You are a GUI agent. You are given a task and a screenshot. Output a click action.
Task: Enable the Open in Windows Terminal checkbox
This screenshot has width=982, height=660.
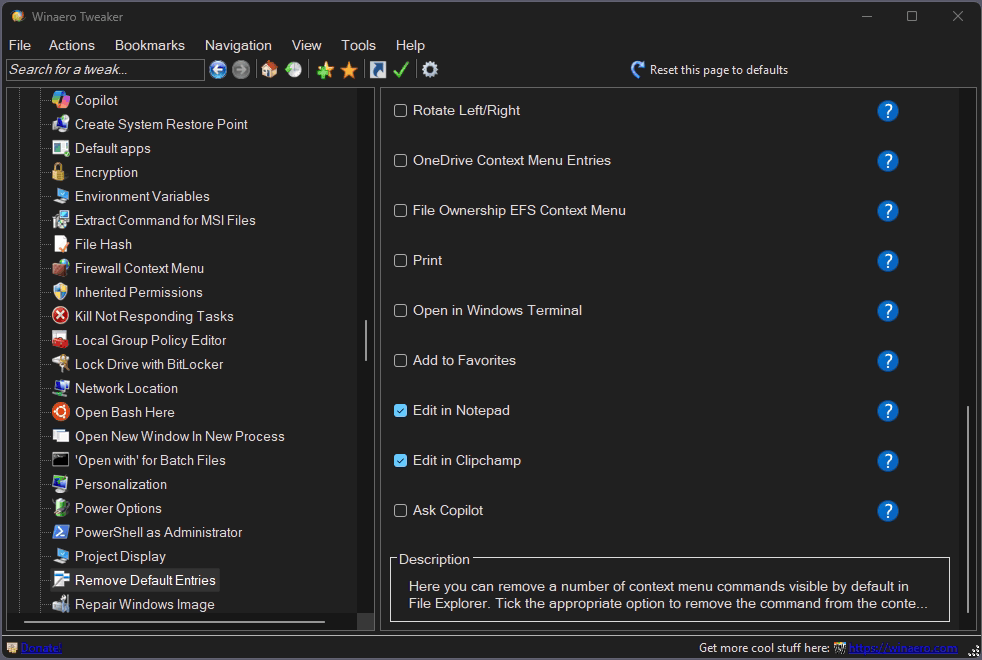(401, 311)
